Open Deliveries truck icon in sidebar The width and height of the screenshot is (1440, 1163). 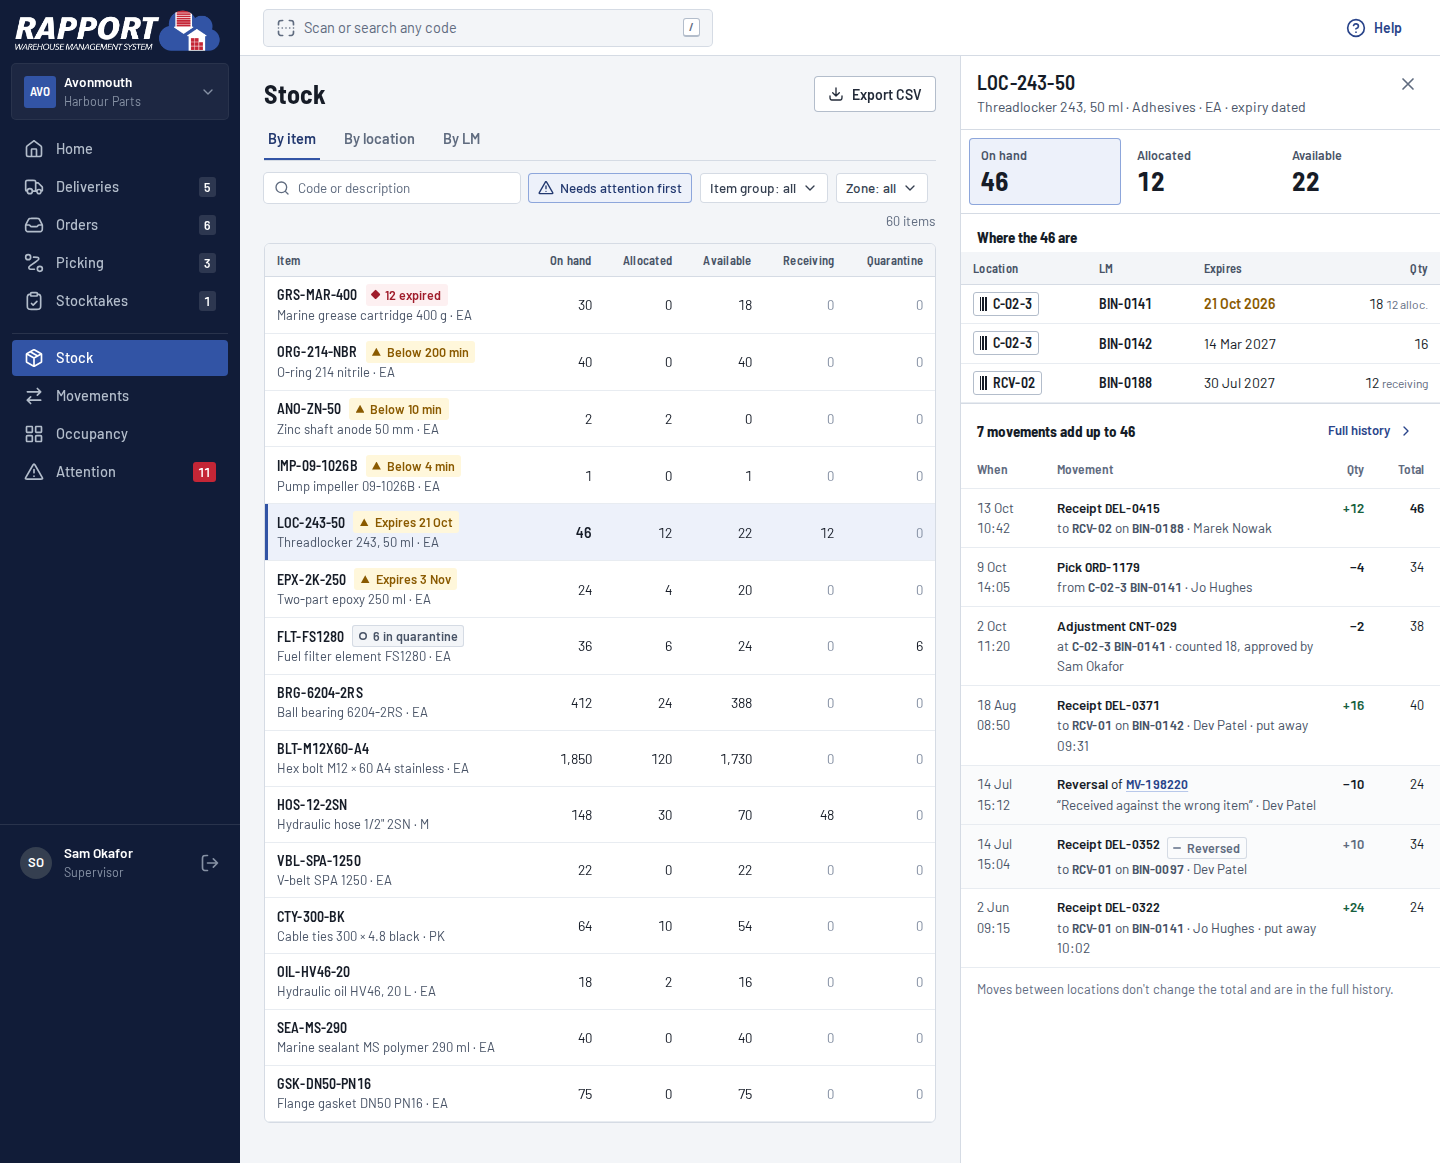click(34, 187)
